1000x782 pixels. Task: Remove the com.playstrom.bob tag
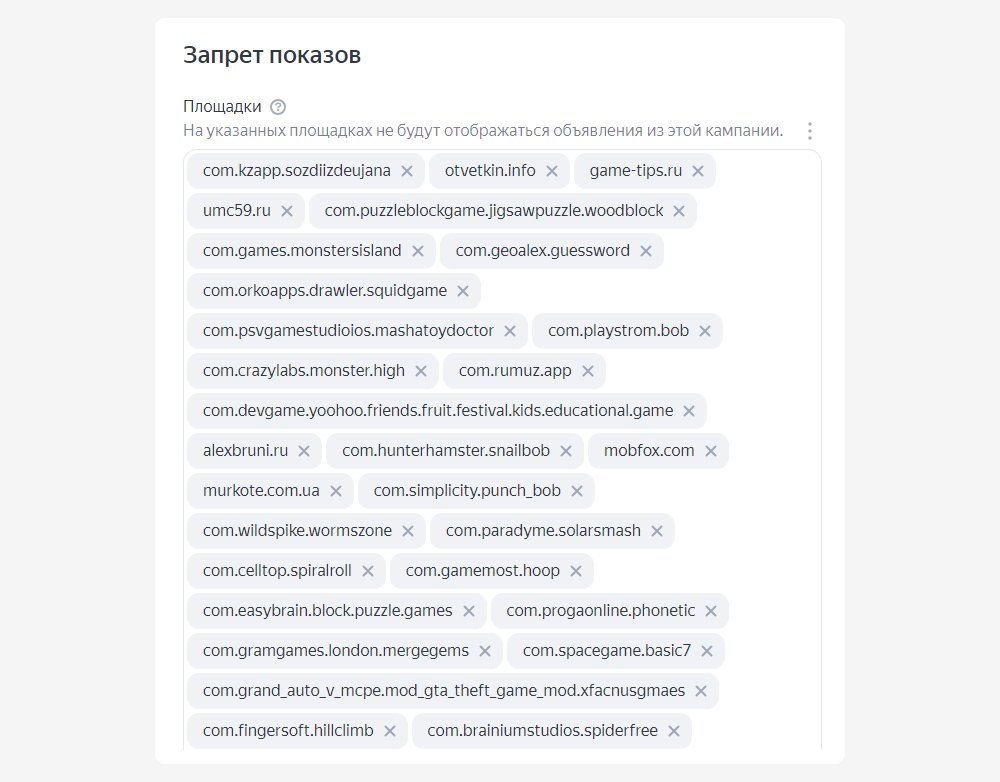pos(705,331)
